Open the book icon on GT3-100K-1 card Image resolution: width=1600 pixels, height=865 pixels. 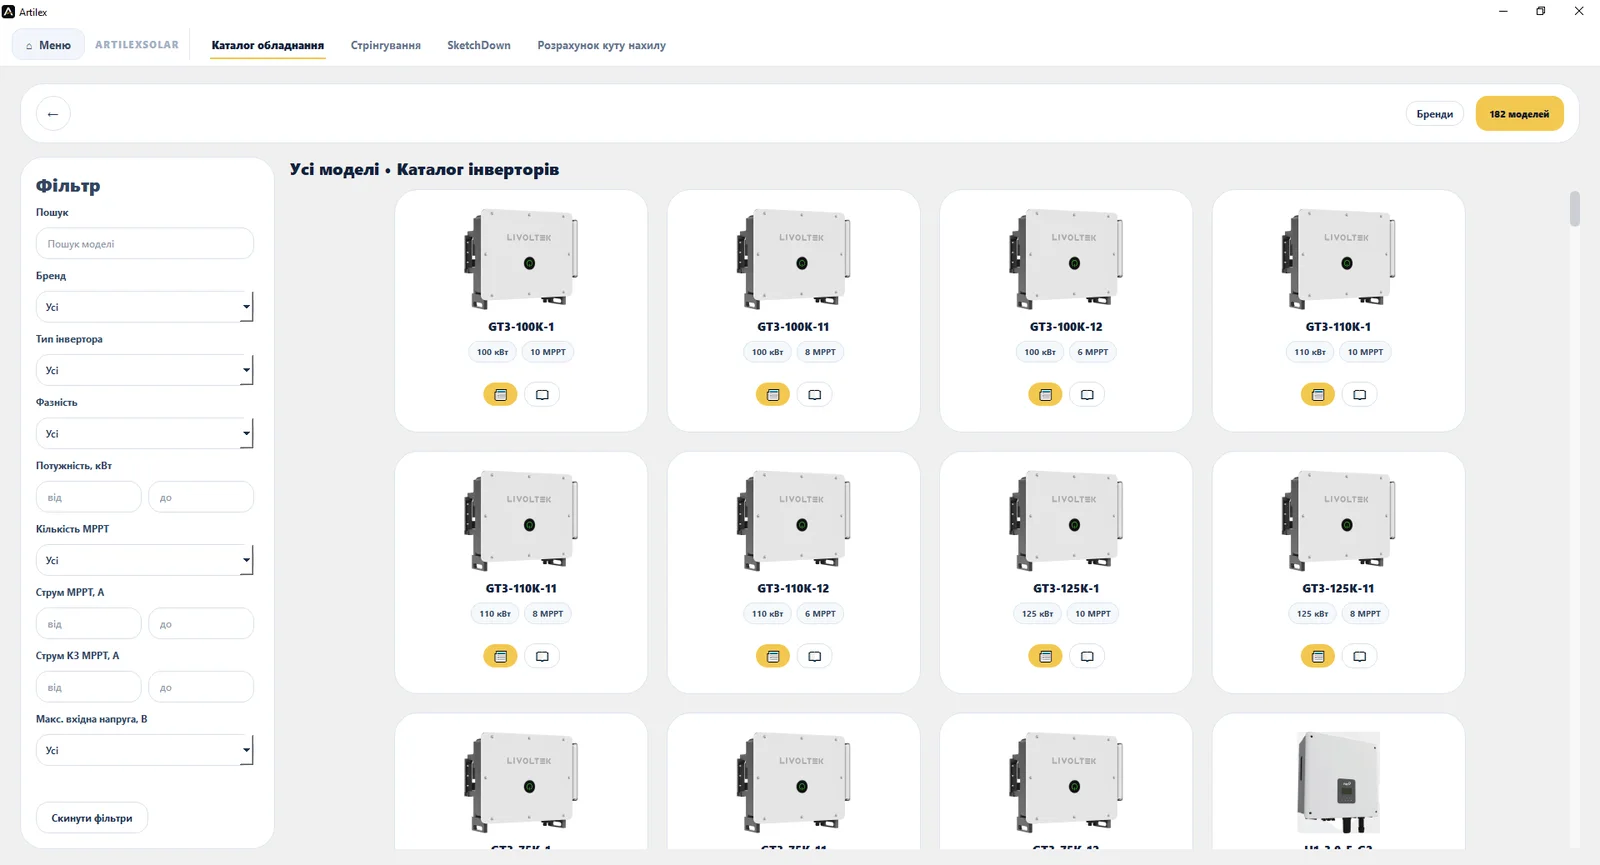[542, 395]
